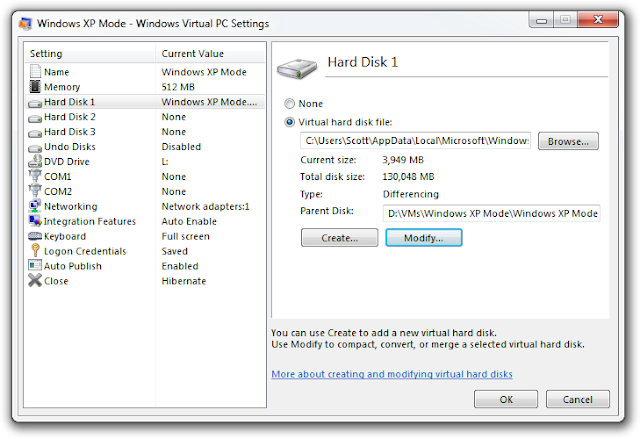
Task: Select the Virtual hard disk file radio button
Action: pyautogui.click(x=289, y=122)
